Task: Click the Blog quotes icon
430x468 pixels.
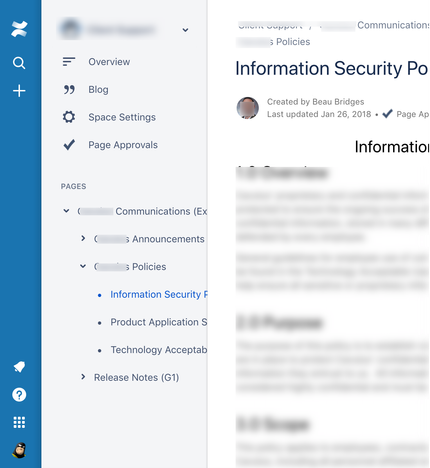Action: 69,89
